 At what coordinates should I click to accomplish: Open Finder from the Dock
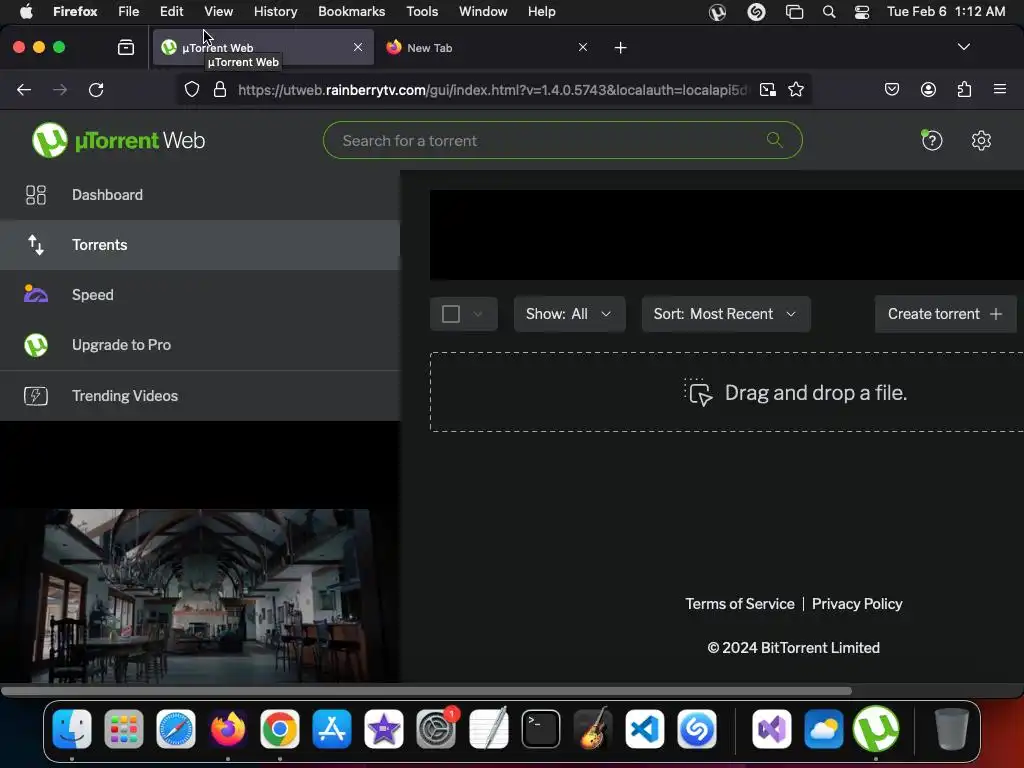click(x=72, y=729)
